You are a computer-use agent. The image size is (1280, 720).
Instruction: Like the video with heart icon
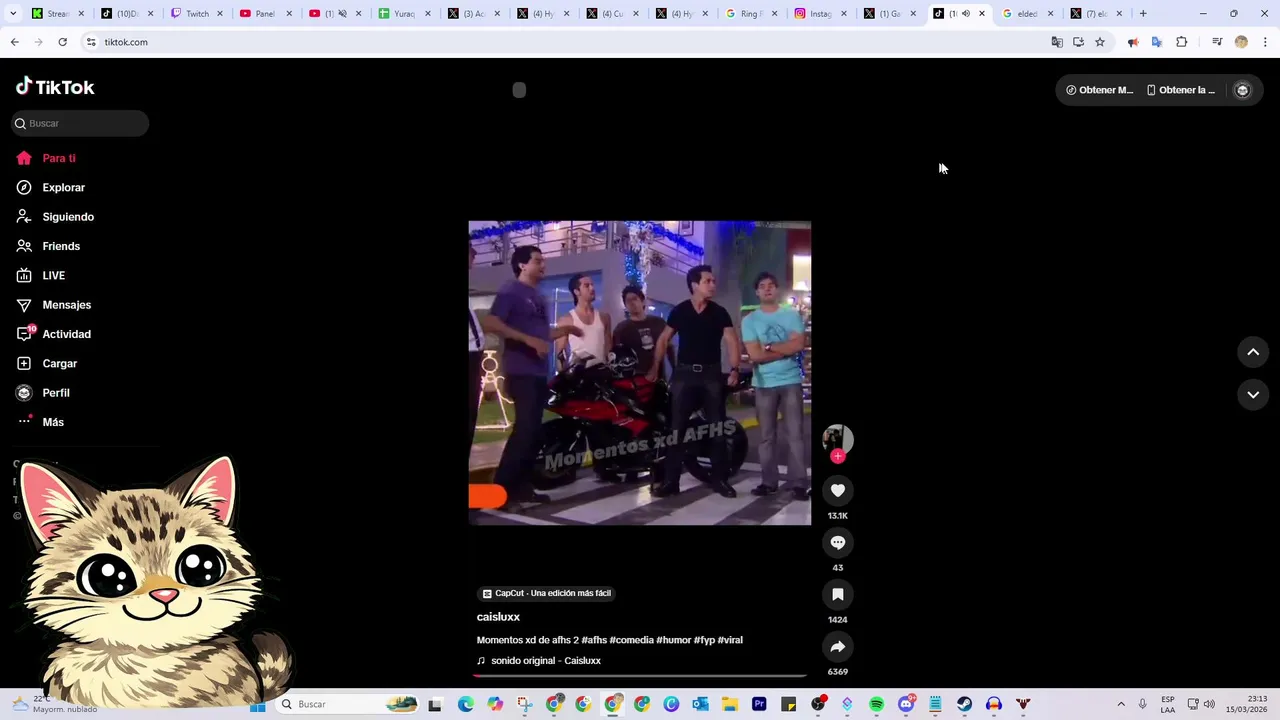coord(838,490)
